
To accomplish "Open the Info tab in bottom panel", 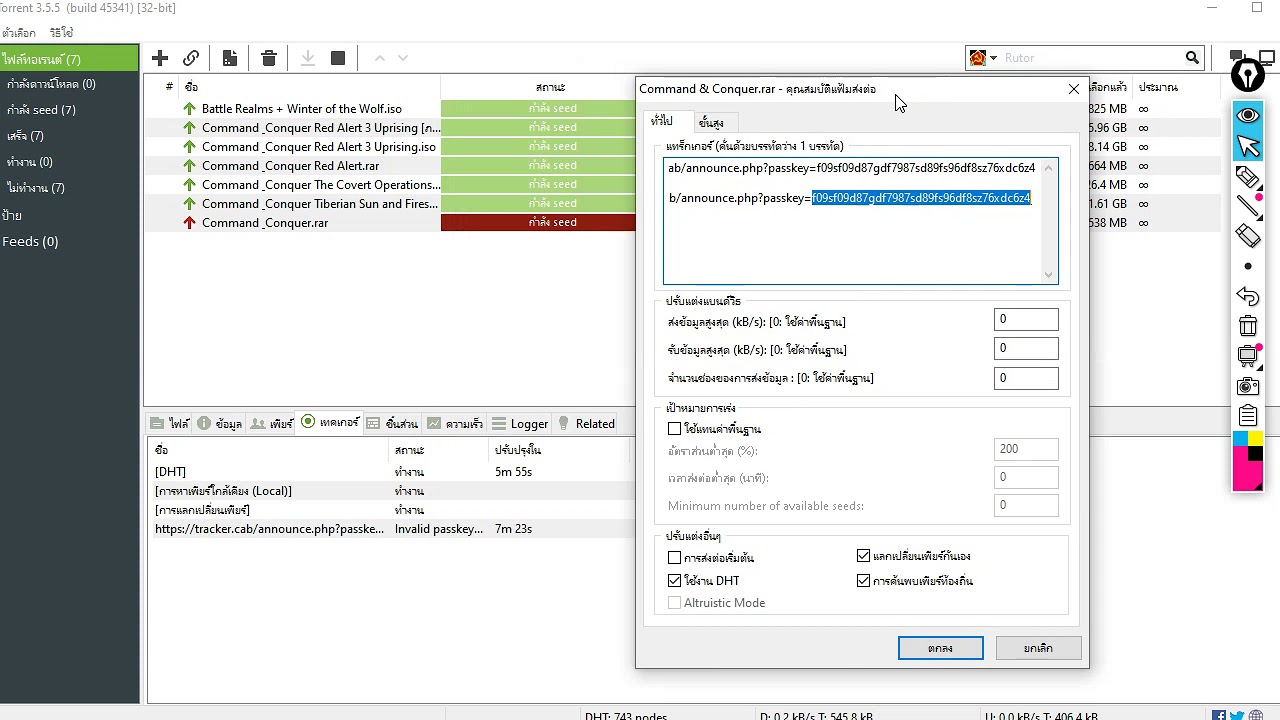I will pyautogui.click(x=220, y=424).
